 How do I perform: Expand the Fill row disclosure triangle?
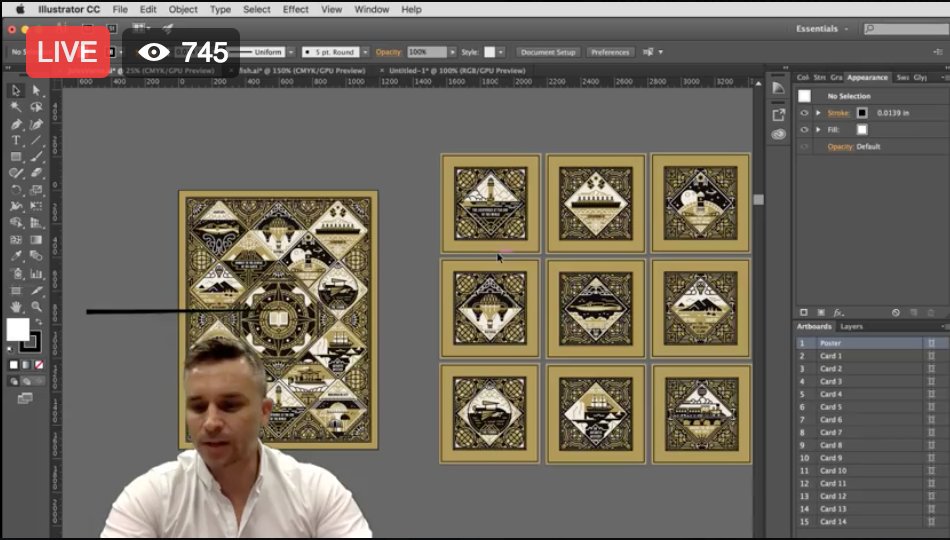(x=818, y=130)
